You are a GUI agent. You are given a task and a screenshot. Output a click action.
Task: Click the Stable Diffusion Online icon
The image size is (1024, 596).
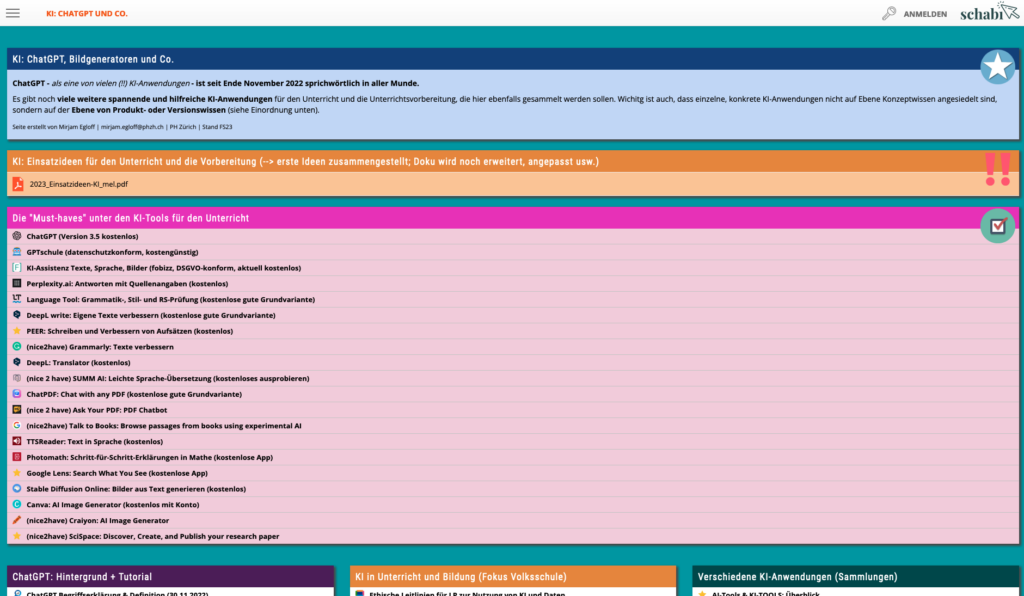[17, 488]
